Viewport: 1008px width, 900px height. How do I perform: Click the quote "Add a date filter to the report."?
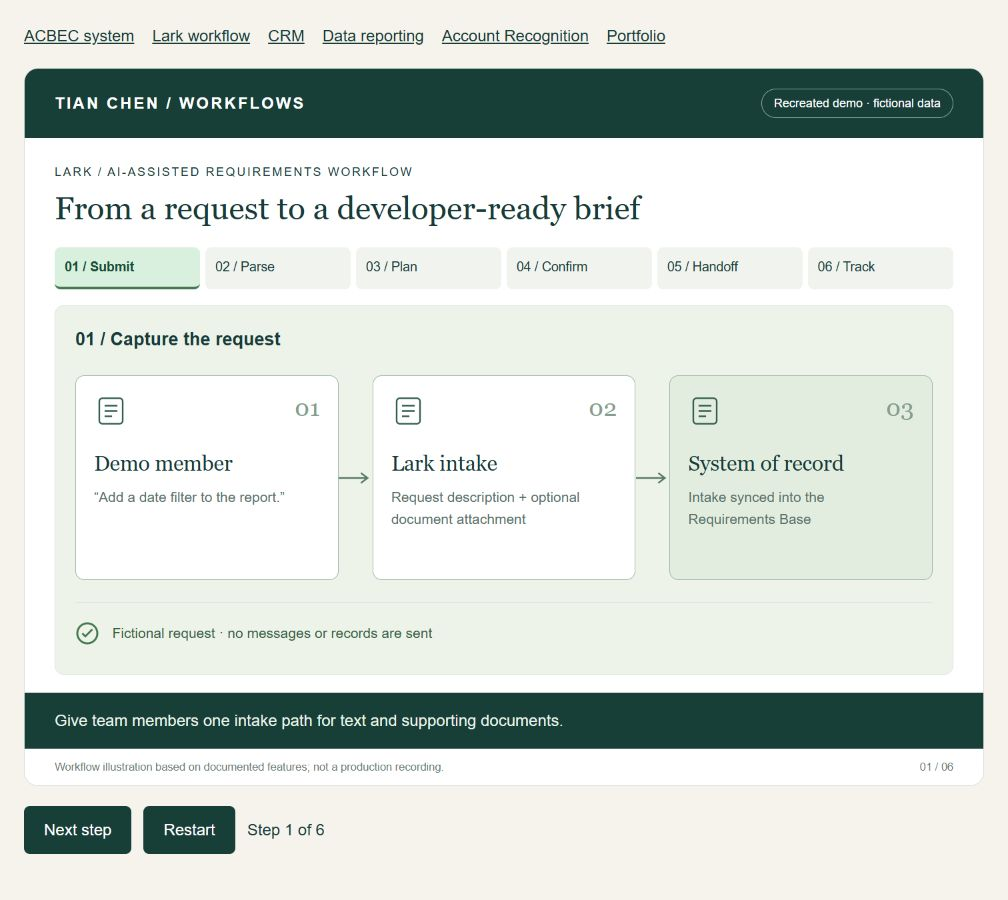(x=190, y=498)
